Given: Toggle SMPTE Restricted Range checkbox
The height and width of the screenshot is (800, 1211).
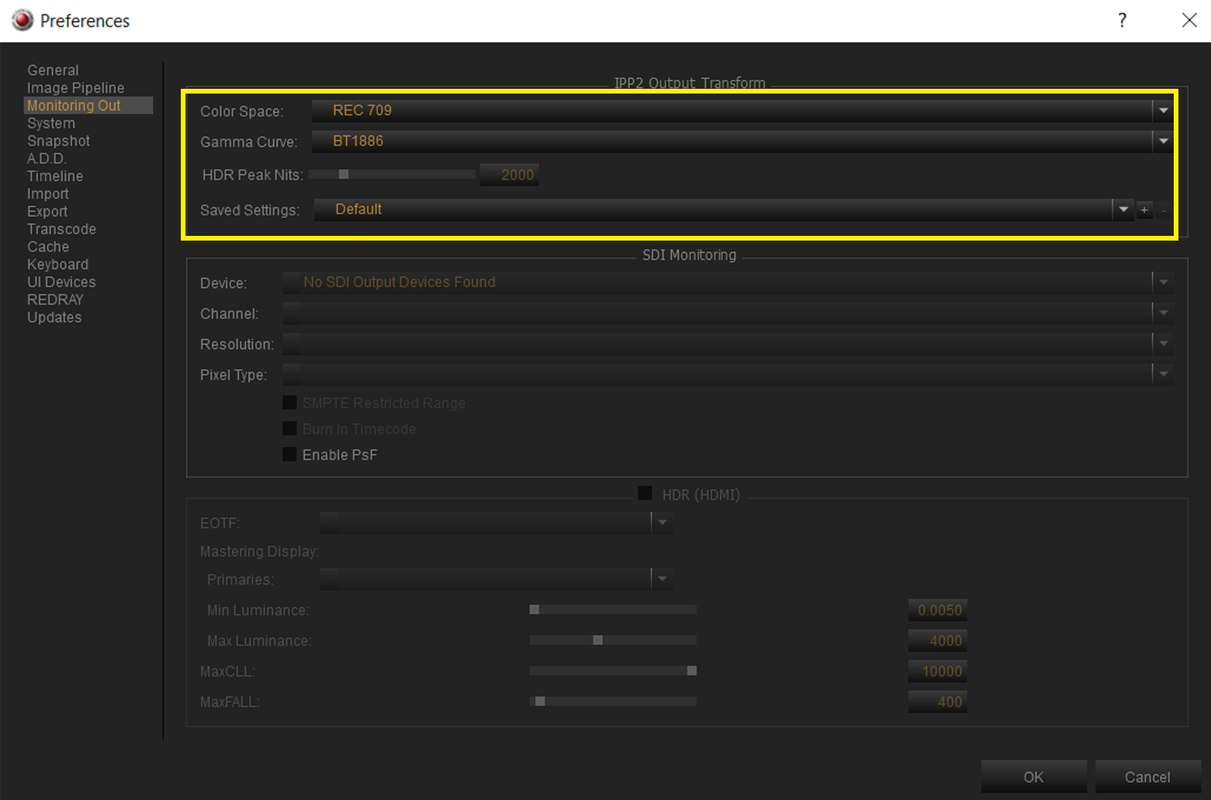Looking at the screenshot, I should [290, 403].
